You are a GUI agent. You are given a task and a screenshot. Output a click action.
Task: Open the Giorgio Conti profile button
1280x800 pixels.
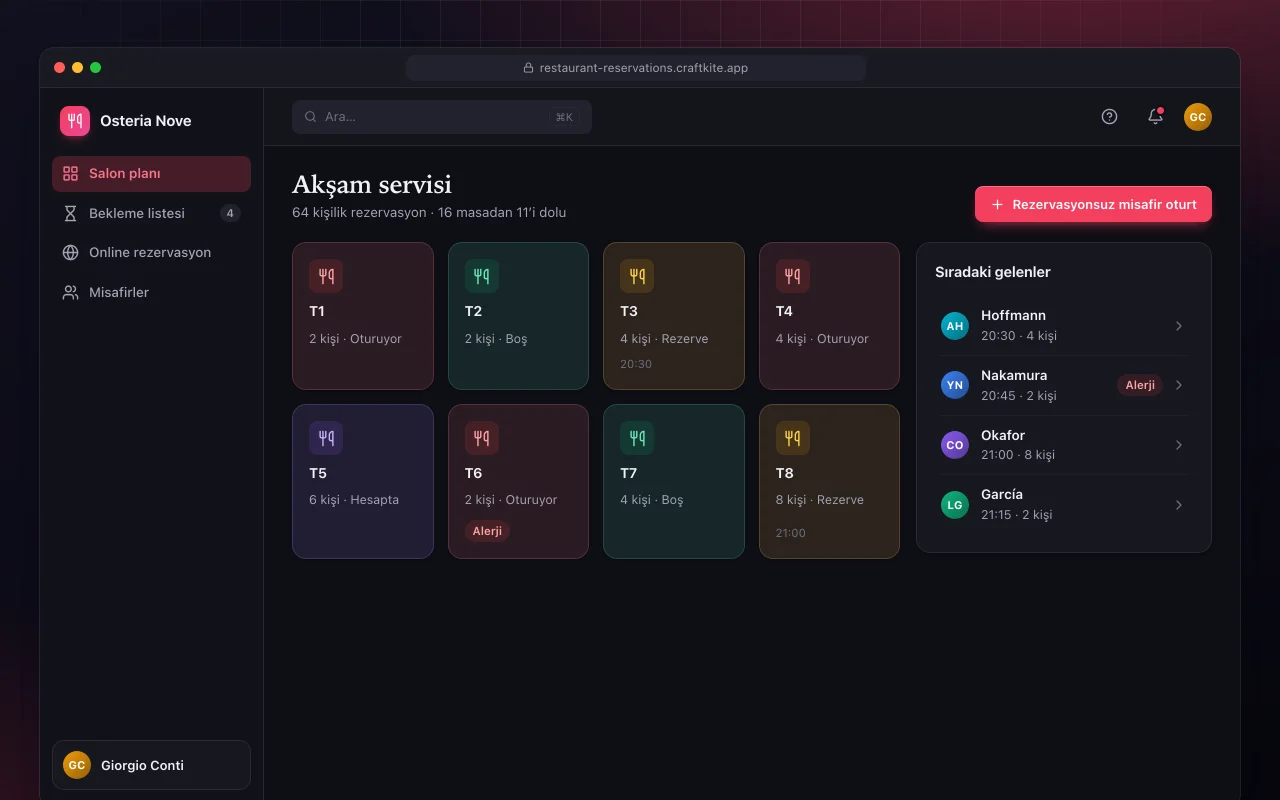click(151, 765)
